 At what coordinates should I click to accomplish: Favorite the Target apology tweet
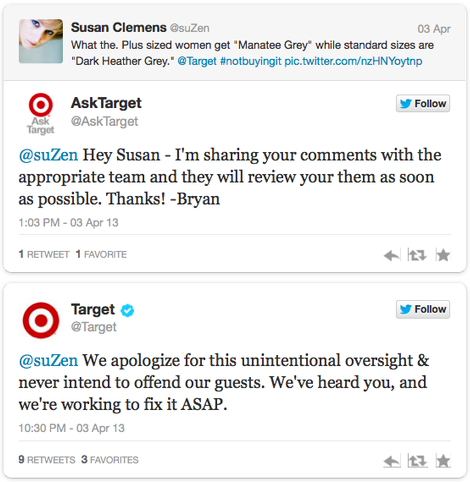443,461
